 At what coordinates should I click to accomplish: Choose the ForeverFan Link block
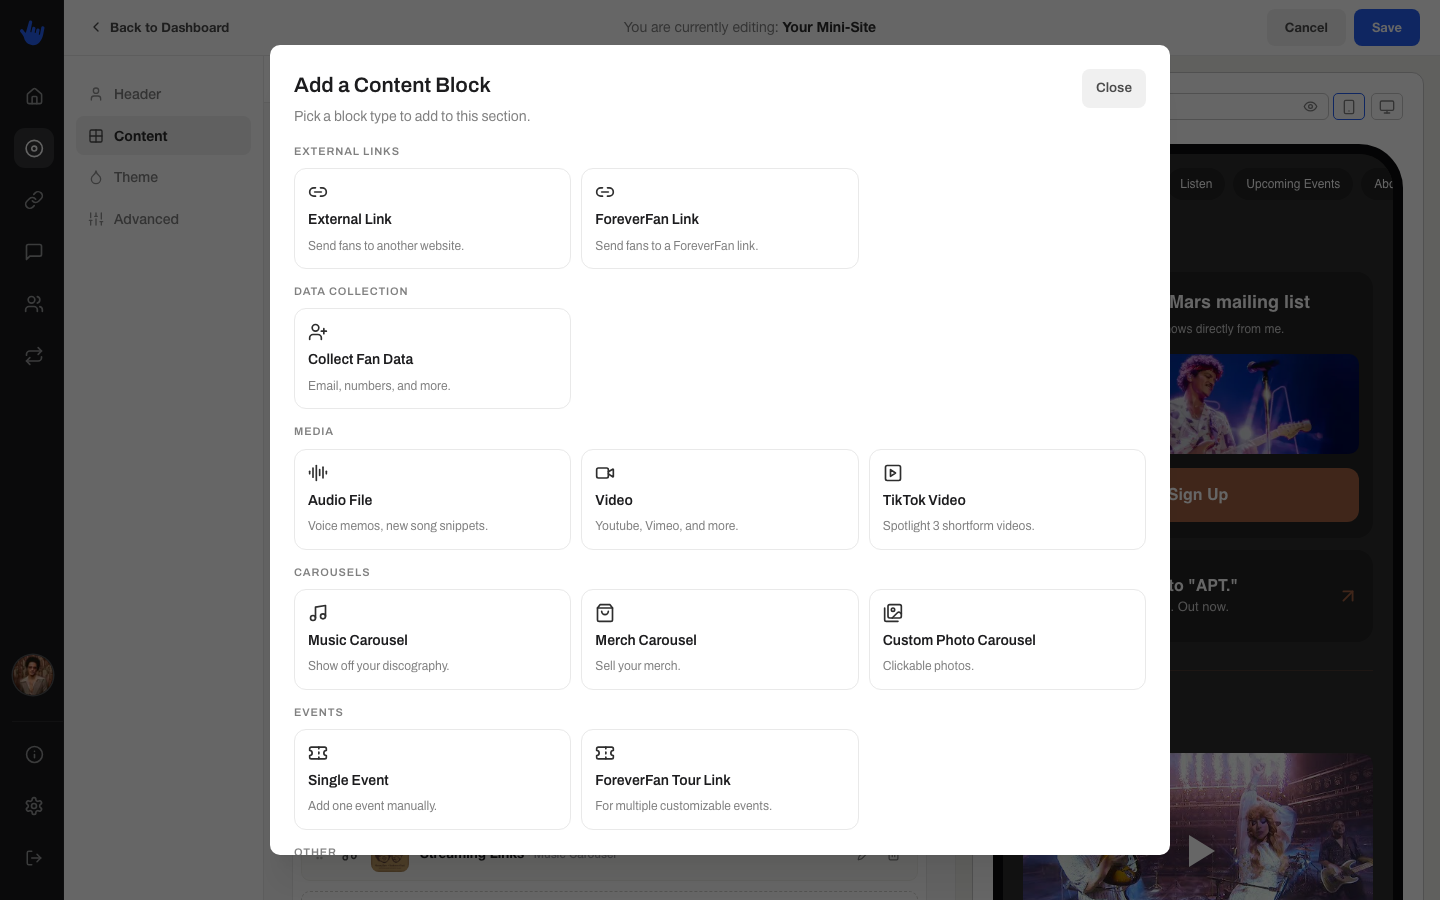coord(720,218)
